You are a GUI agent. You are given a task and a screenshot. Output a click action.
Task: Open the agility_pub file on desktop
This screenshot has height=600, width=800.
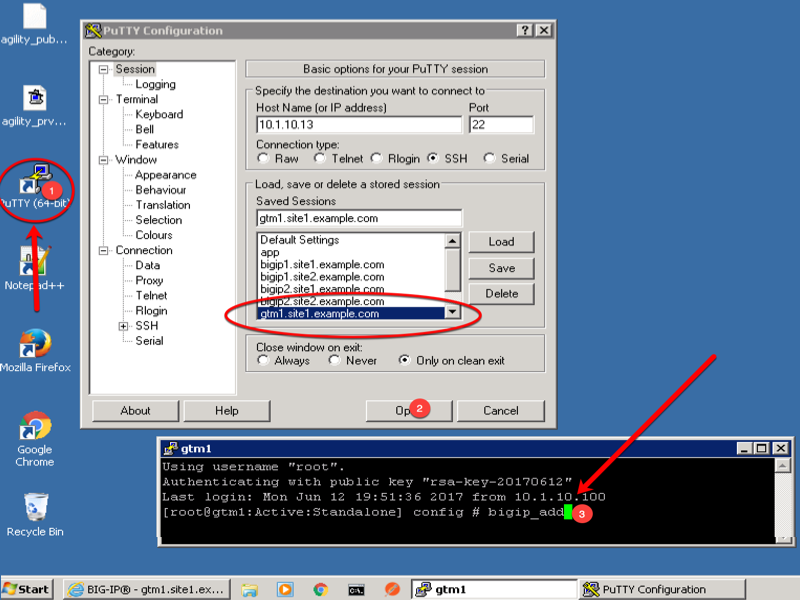34,24
